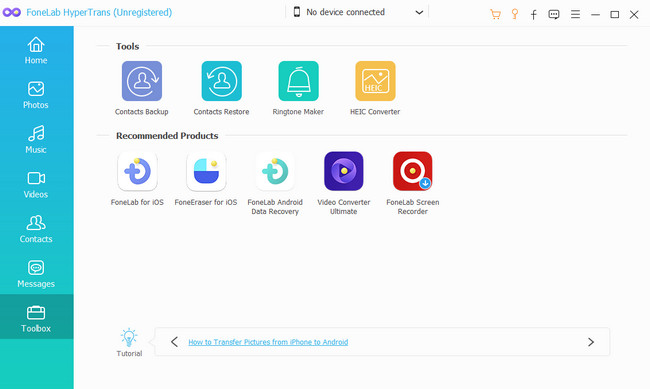650x389 pixels.
Task: Select the FoneEraser for iOS product icon
Action: coord(206,171)
